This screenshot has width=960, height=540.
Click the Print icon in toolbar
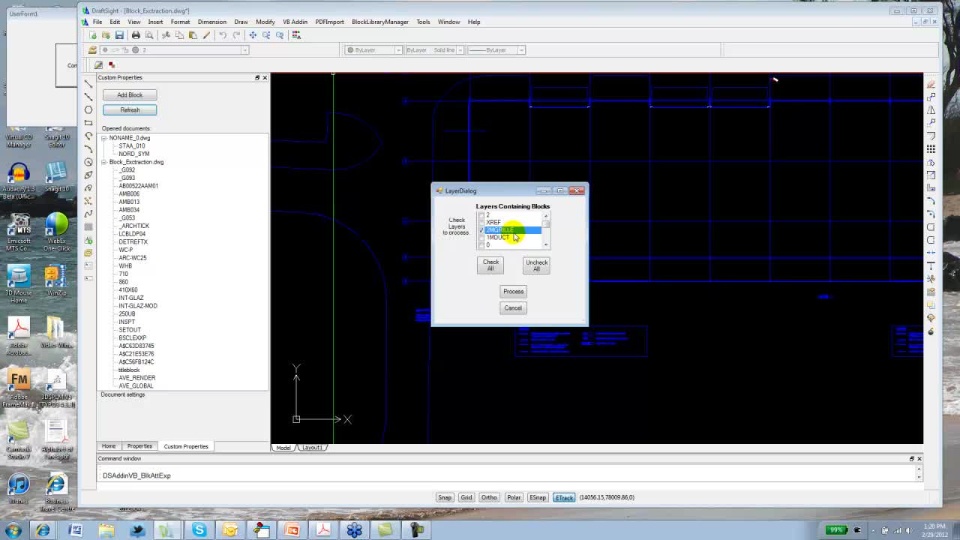click(136, 35)
